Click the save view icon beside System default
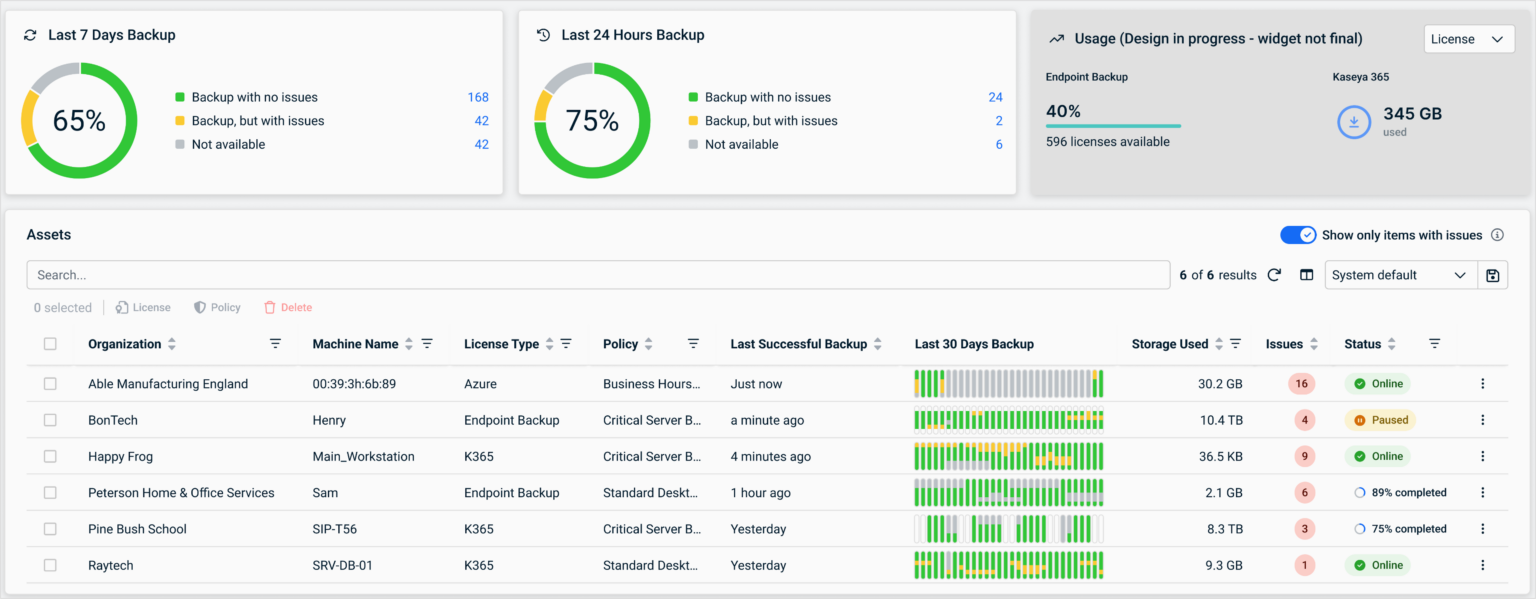Screen dimensions: 1536x599 pyautogui.click(x=1493, y=274)
